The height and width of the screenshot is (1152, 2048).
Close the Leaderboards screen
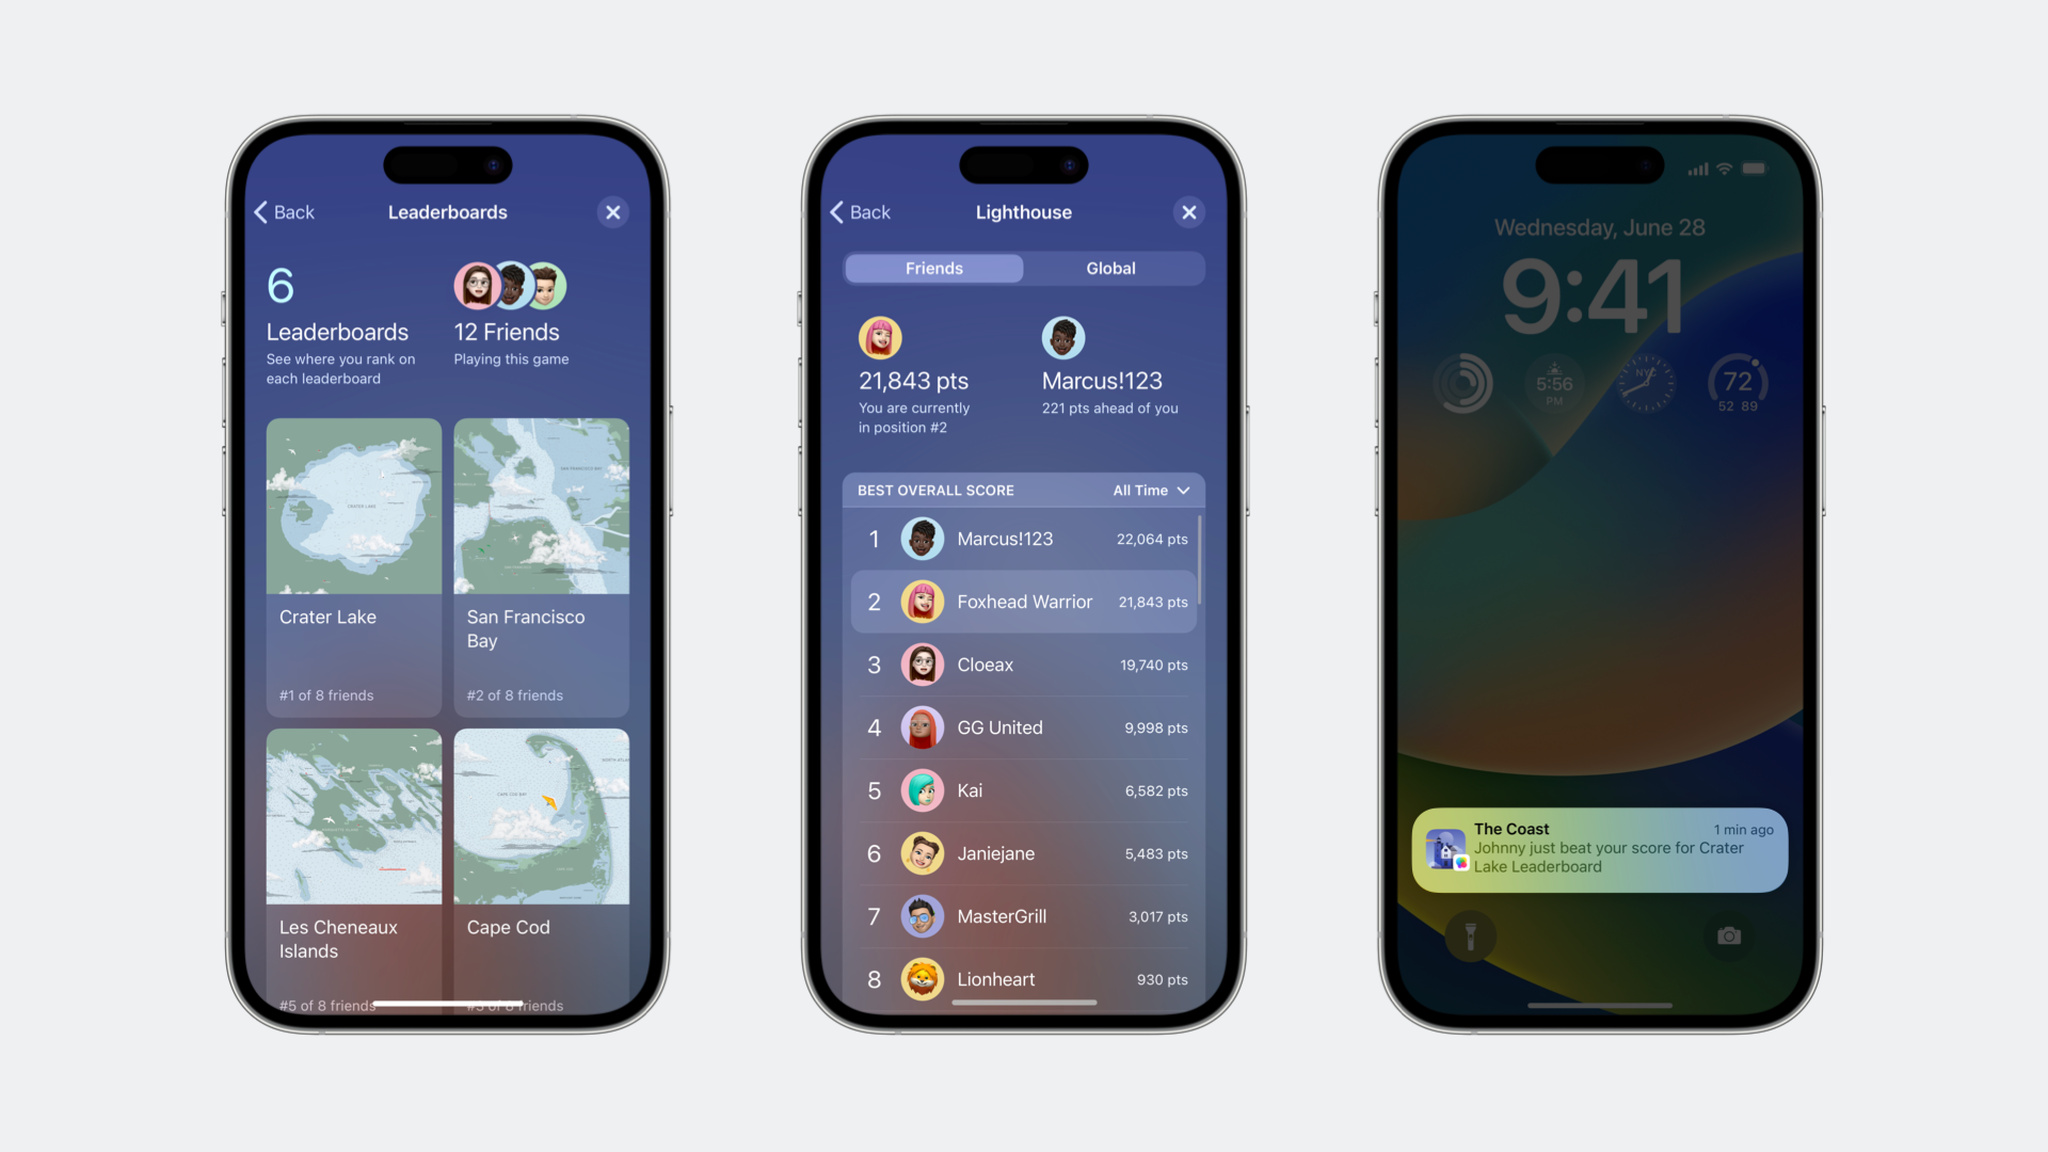click(612, 212)
